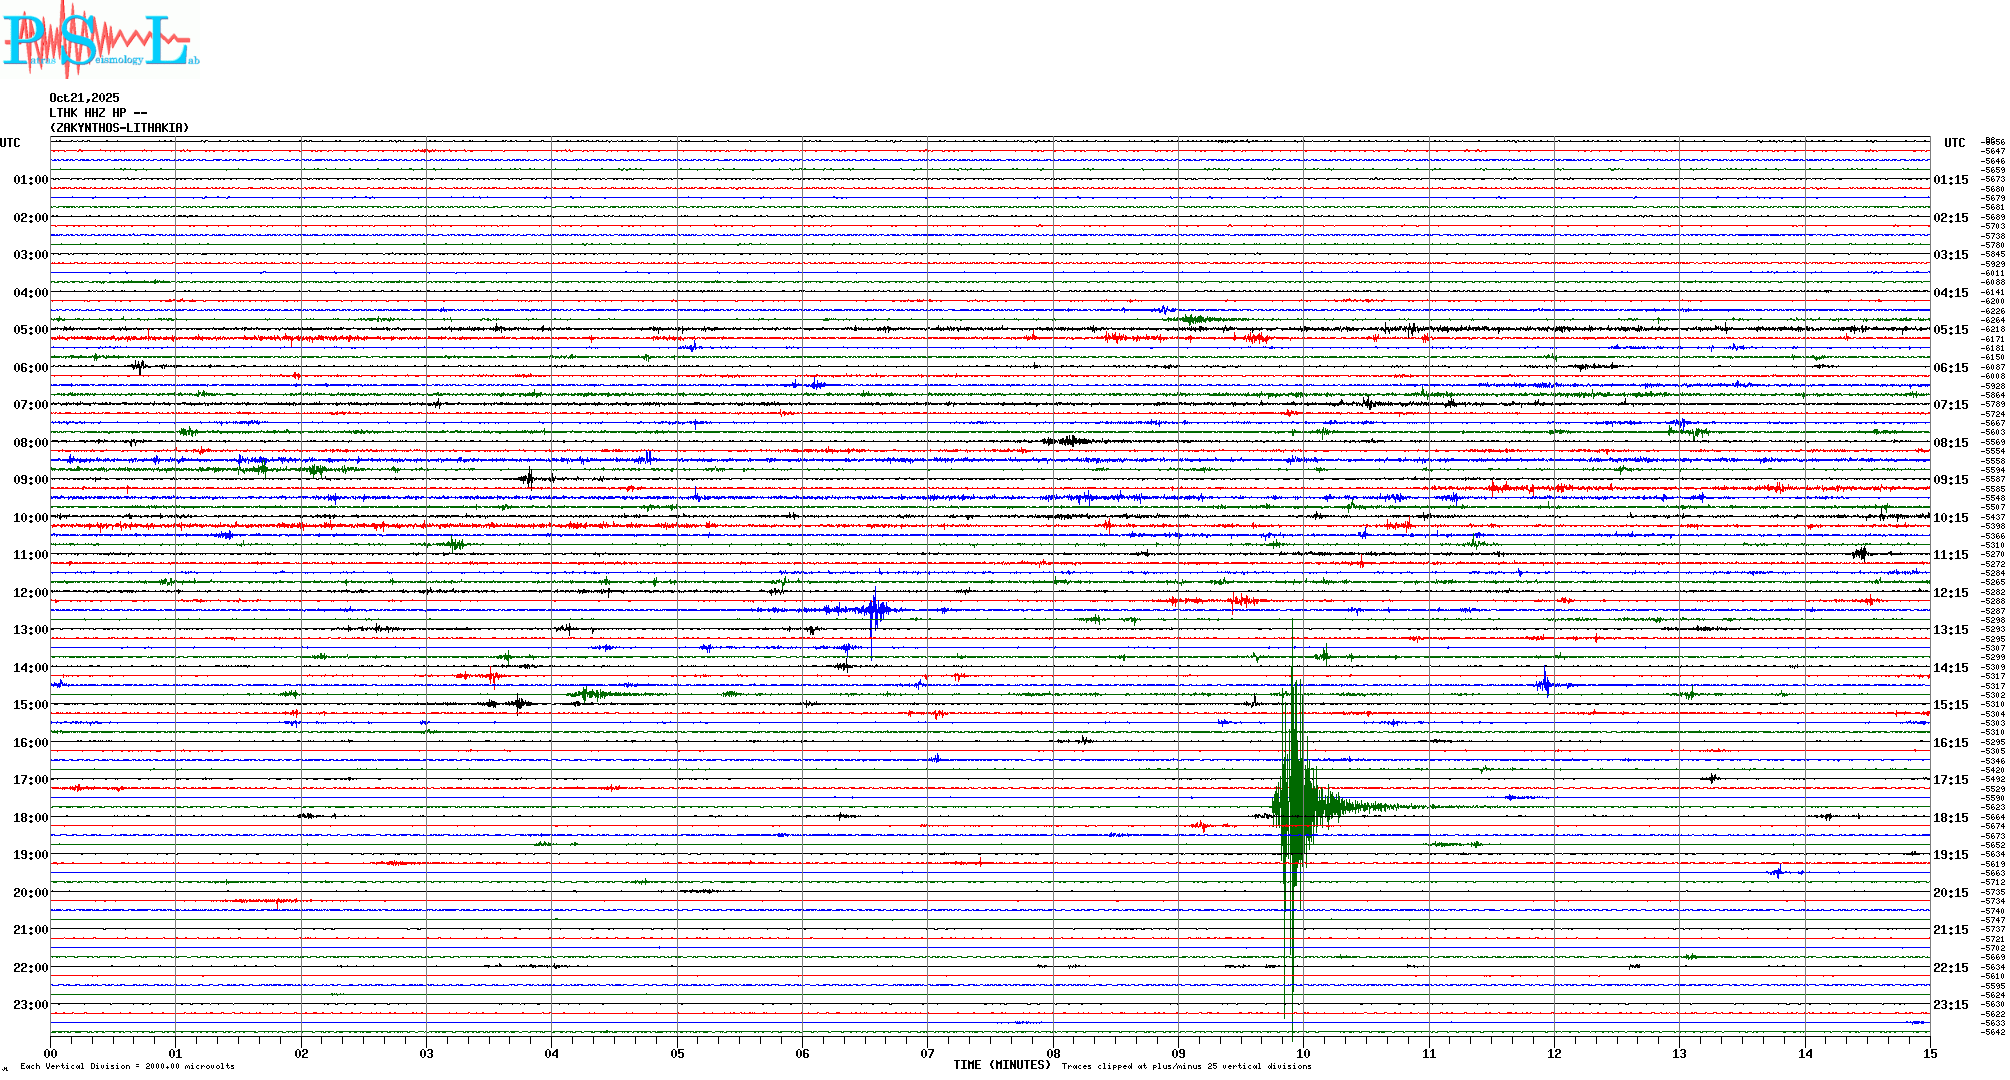Click the large green earthquake waveform burst
Screen dimensions: 2010x1080
(1295, 805)
